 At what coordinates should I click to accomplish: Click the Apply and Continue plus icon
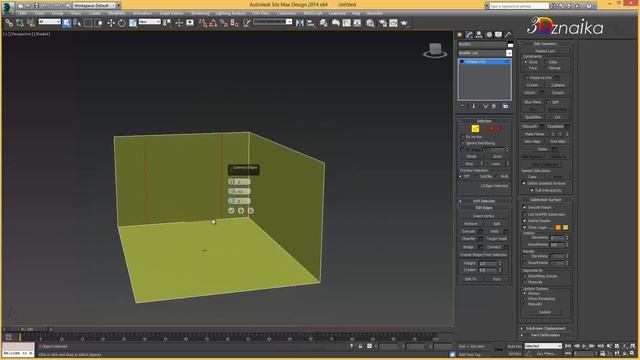pos(241,211)
